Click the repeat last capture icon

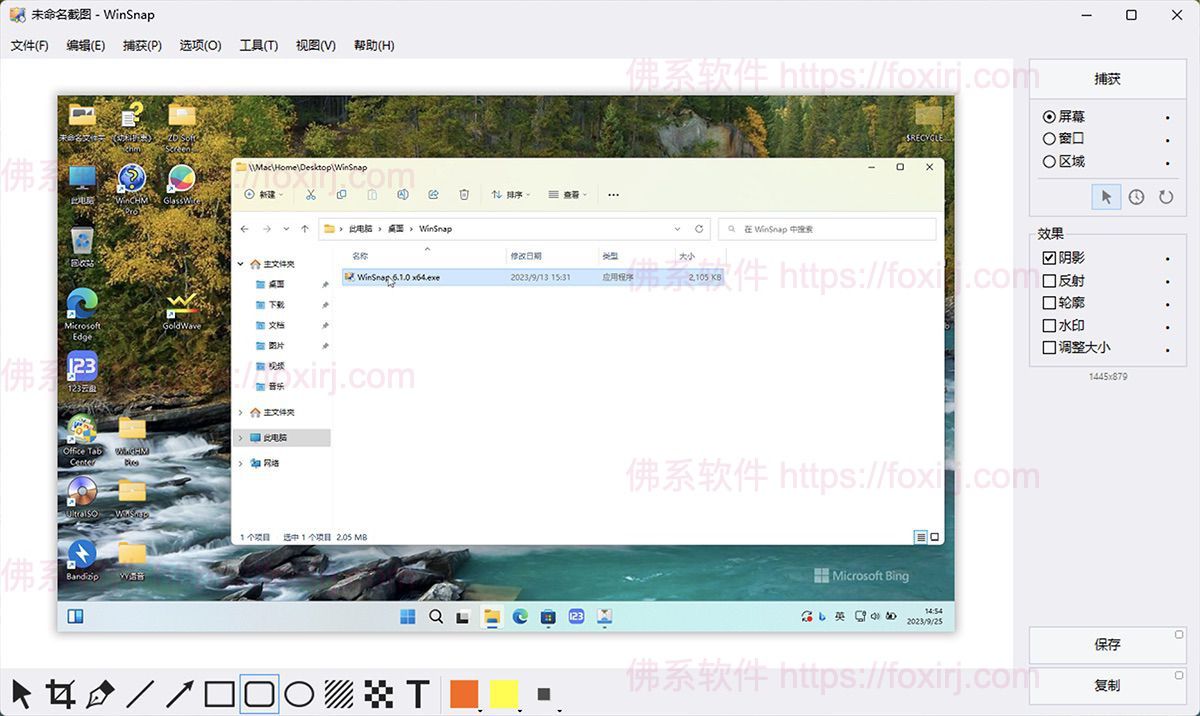[1165, 197]
